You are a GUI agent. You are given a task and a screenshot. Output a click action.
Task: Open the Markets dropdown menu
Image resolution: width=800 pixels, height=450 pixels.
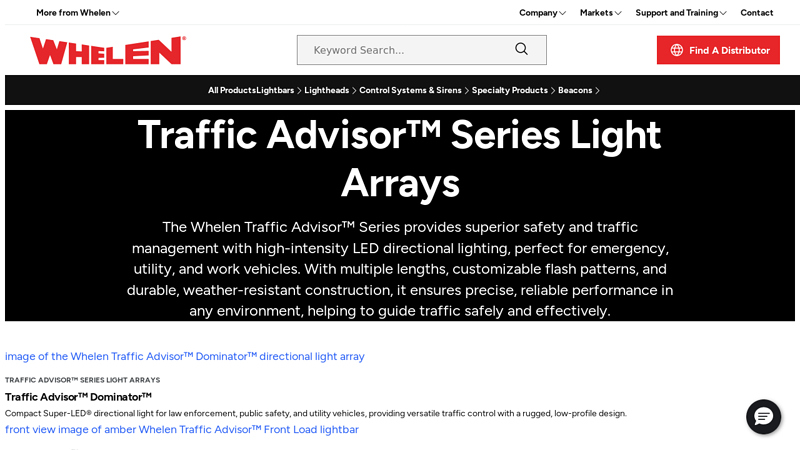[601, 13]
